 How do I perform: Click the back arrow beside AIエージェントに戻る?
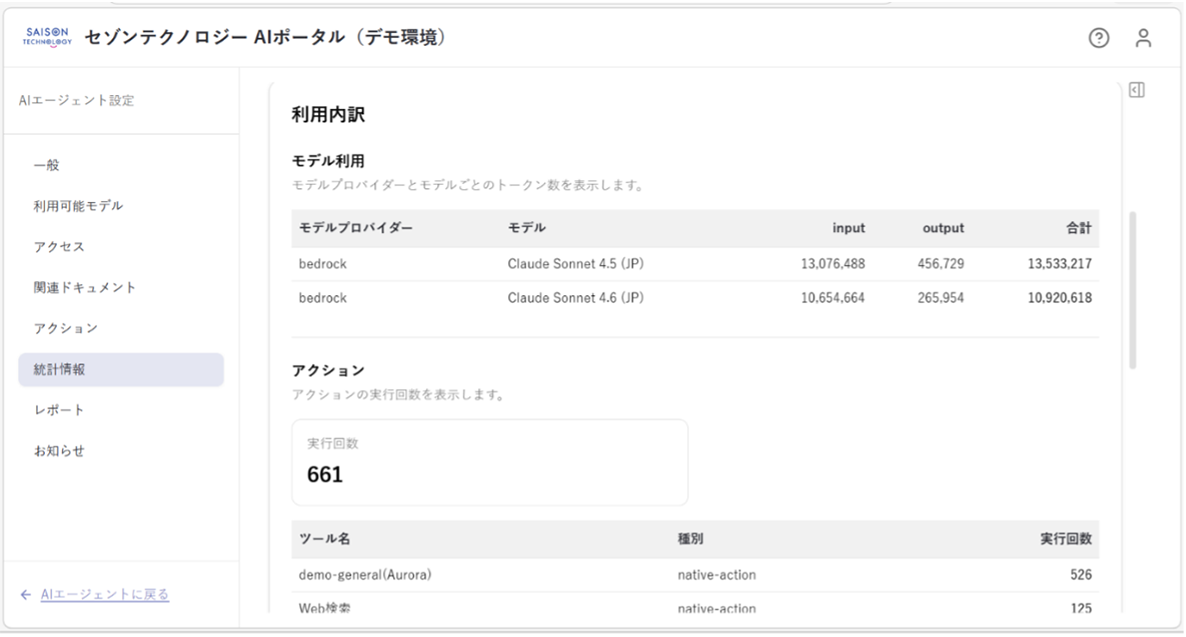(x=26, y=595)
